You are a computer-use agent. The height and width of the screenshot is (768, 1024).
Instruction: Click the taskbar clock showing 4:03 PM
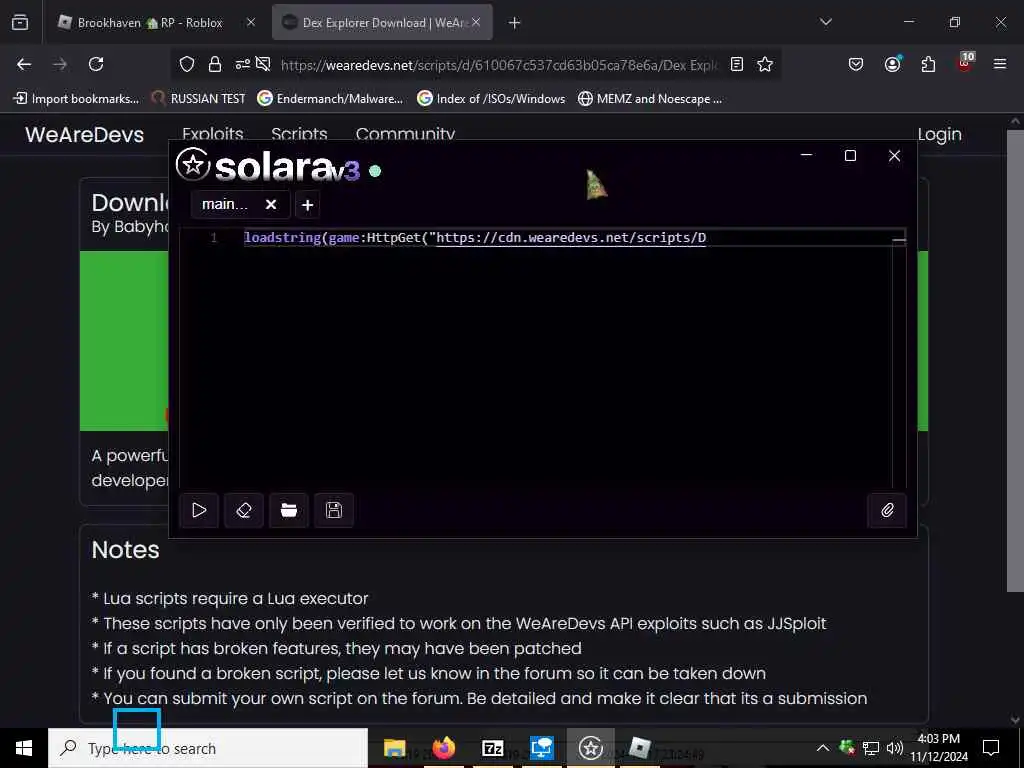tap(939, 748)
